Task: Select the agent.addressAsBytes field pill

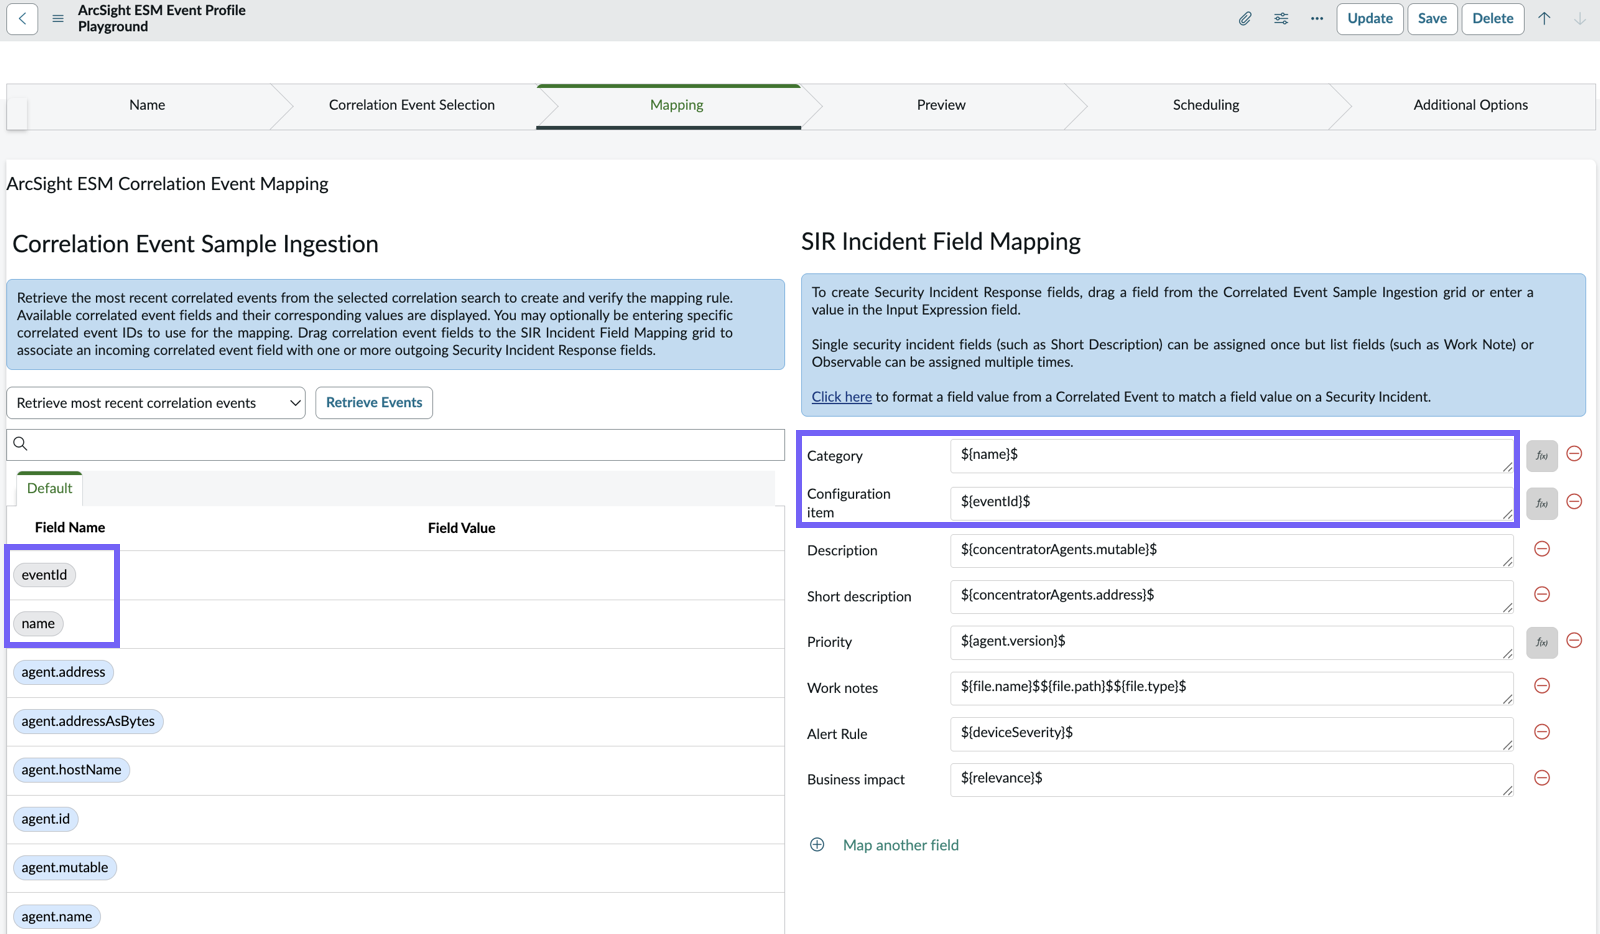Action: (x=88, y=721)
